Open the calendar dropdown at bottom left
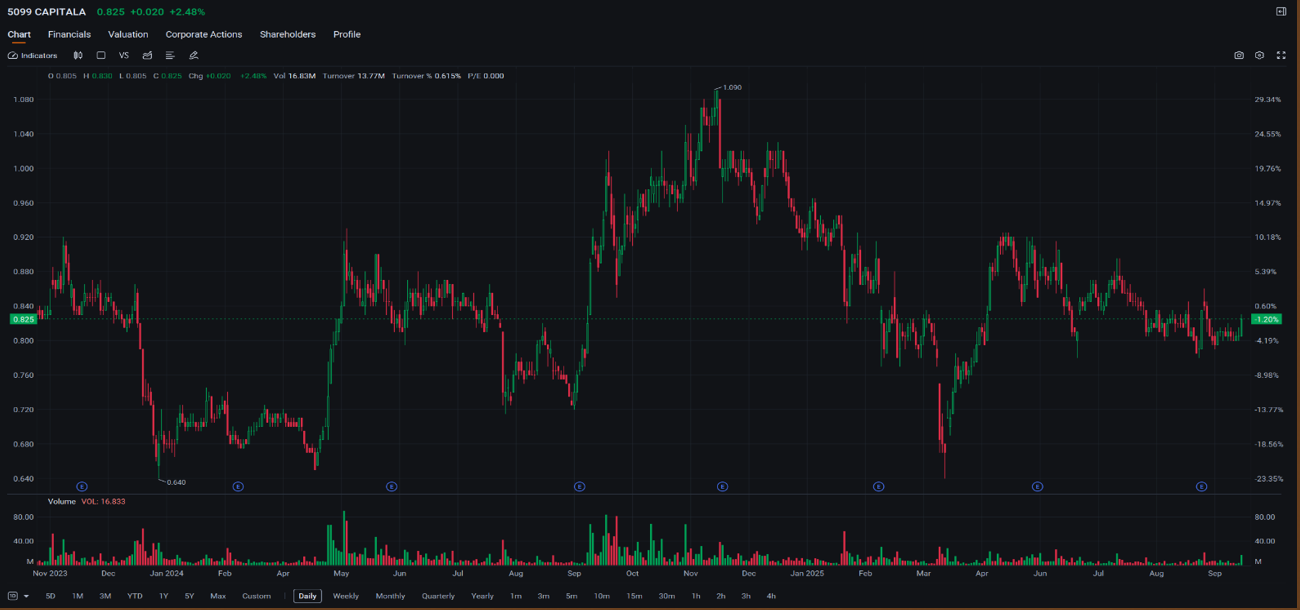Viewport: 1300px width, 610px height. click(x=18, y=596)
